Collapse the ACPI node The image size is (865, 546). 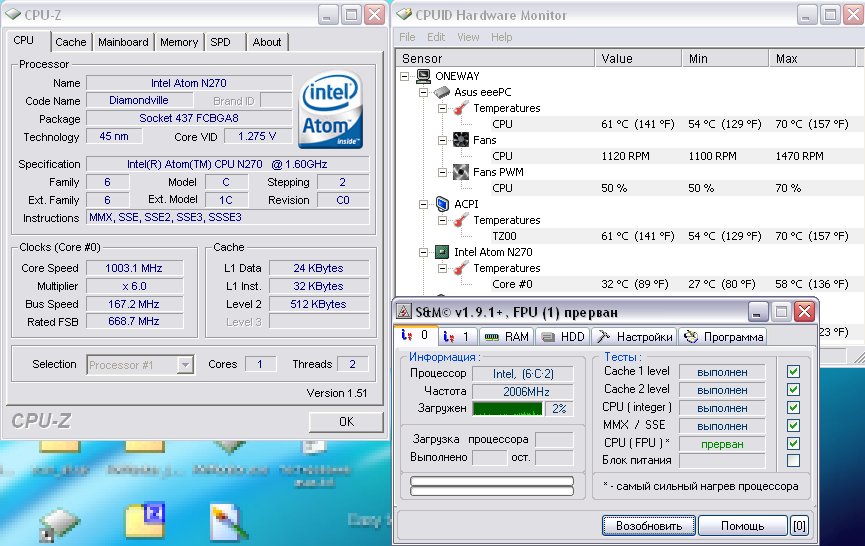(x=423, y=204)
